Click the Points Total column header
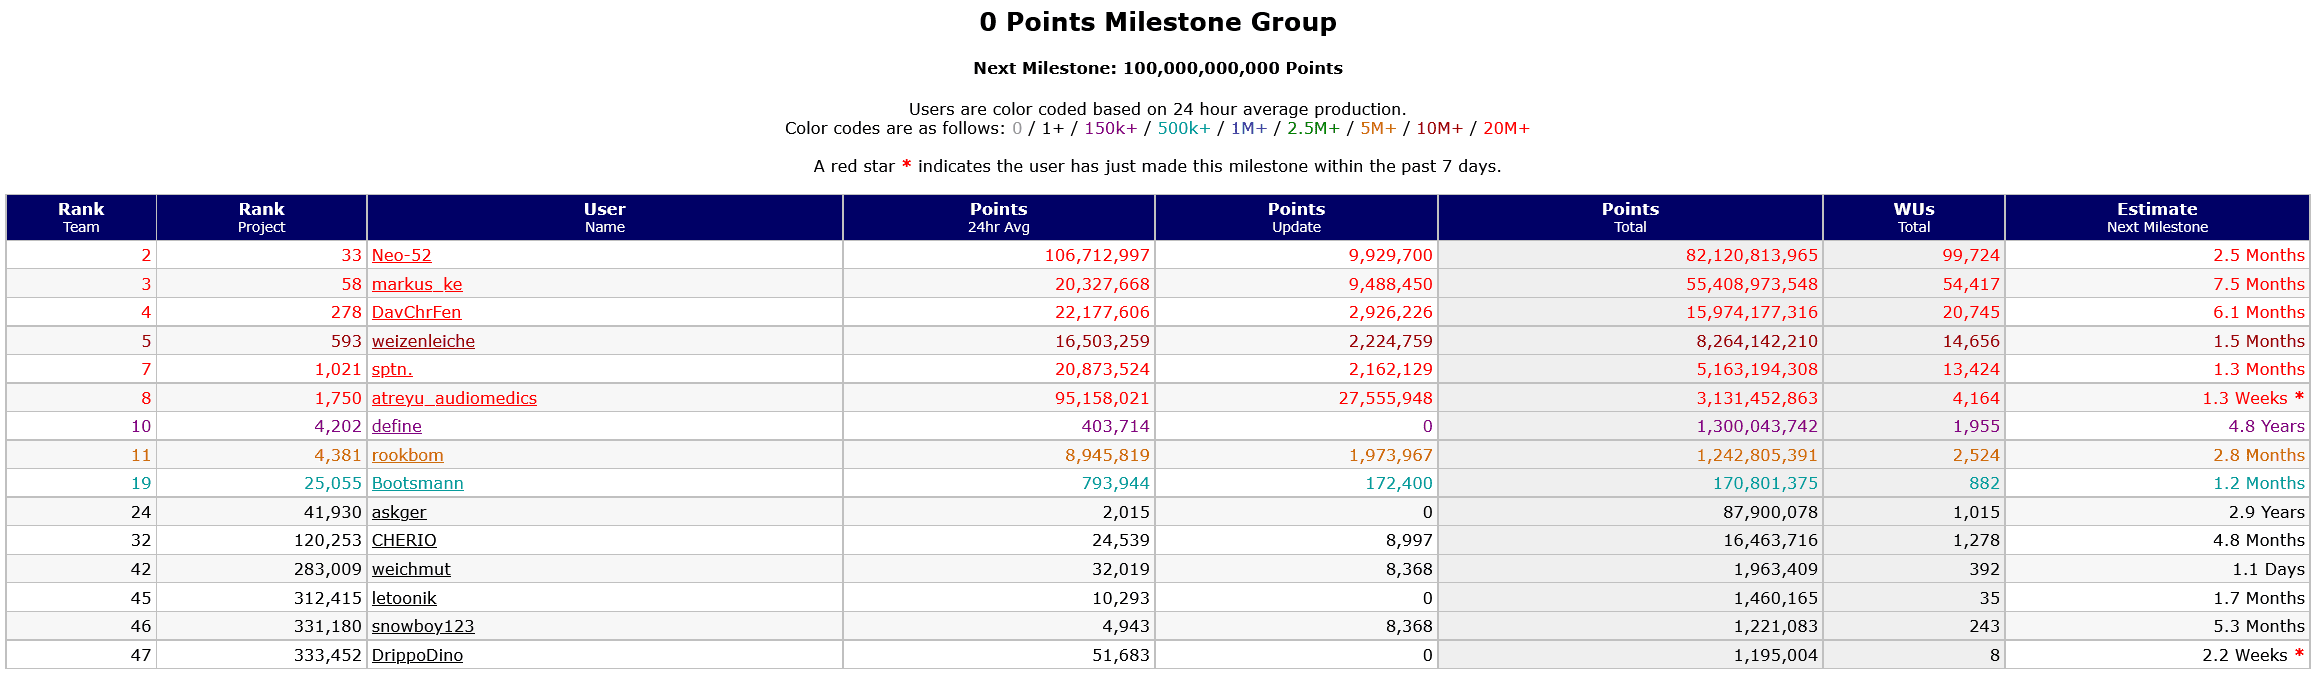2316x675 pixels. [x=1630, y=217]
